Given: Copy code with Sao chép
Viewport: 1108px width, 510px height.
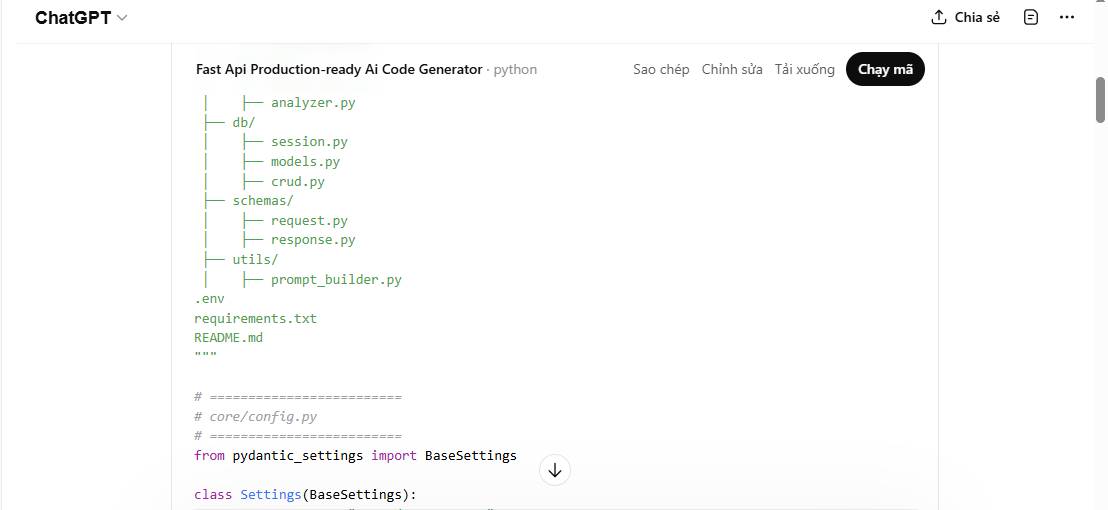Looking at the screenshot, I should point(661,69).
